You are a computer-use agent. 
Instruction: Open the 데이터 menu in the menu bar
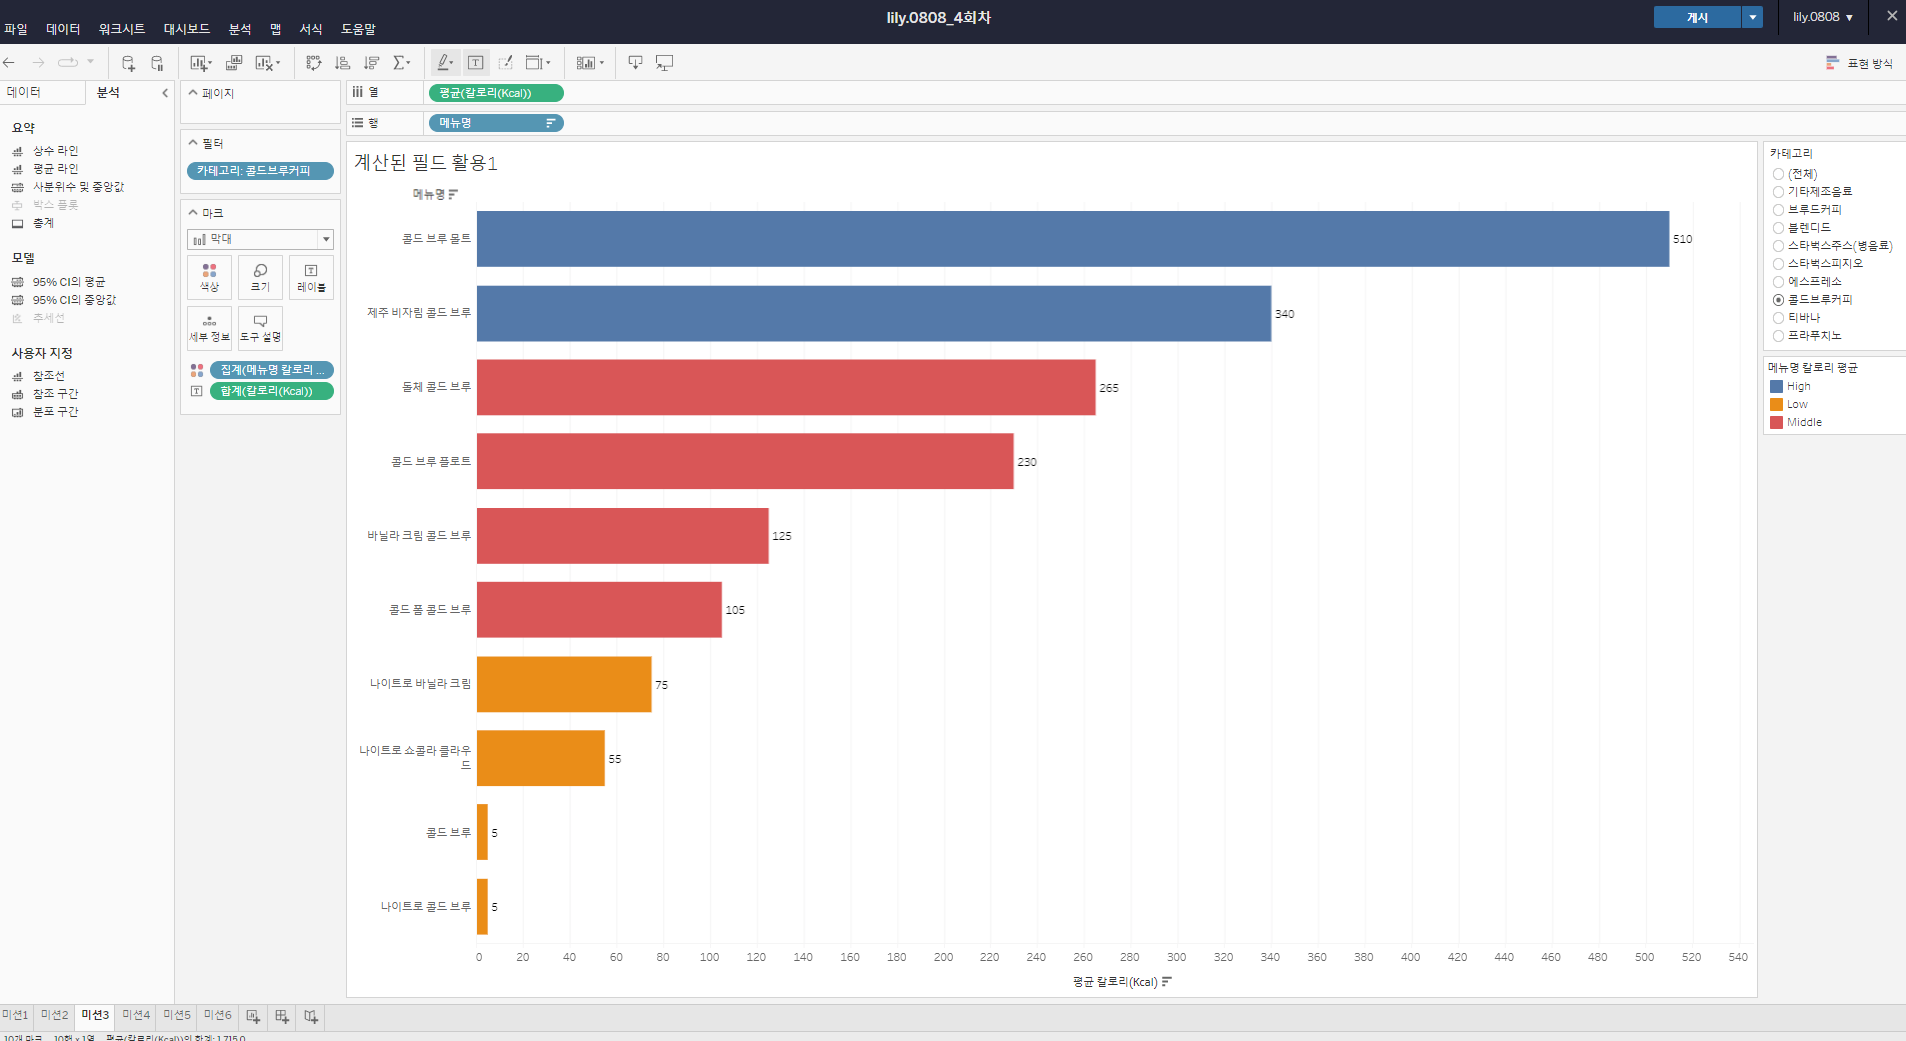tap(63, 29)
